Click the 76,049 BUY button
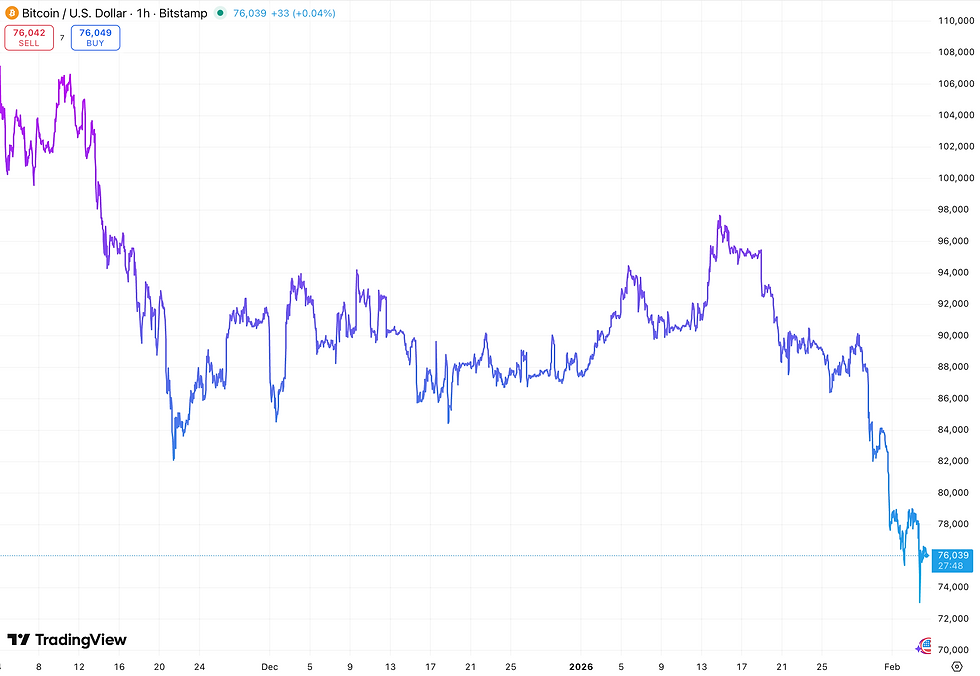 coord(95,37)
